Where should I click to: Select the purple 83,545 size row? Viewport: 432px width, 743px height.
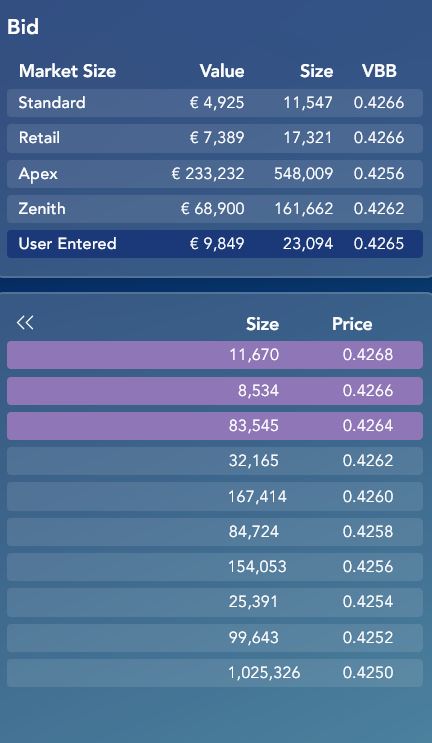click(x=215, y=426)
